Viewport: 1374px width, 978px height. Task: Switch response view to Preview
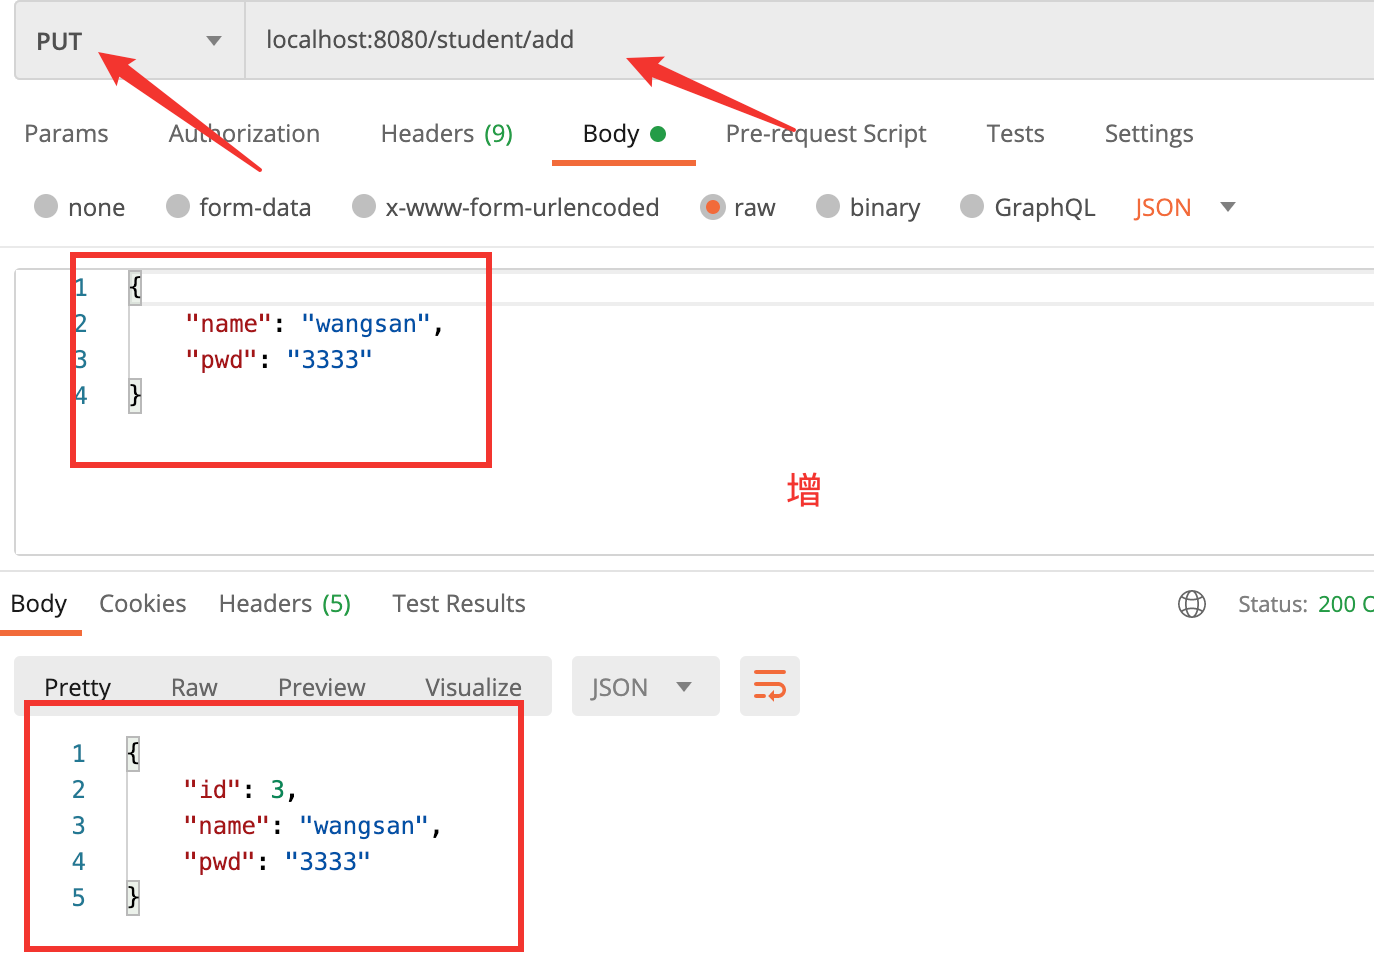click(321, 687)
